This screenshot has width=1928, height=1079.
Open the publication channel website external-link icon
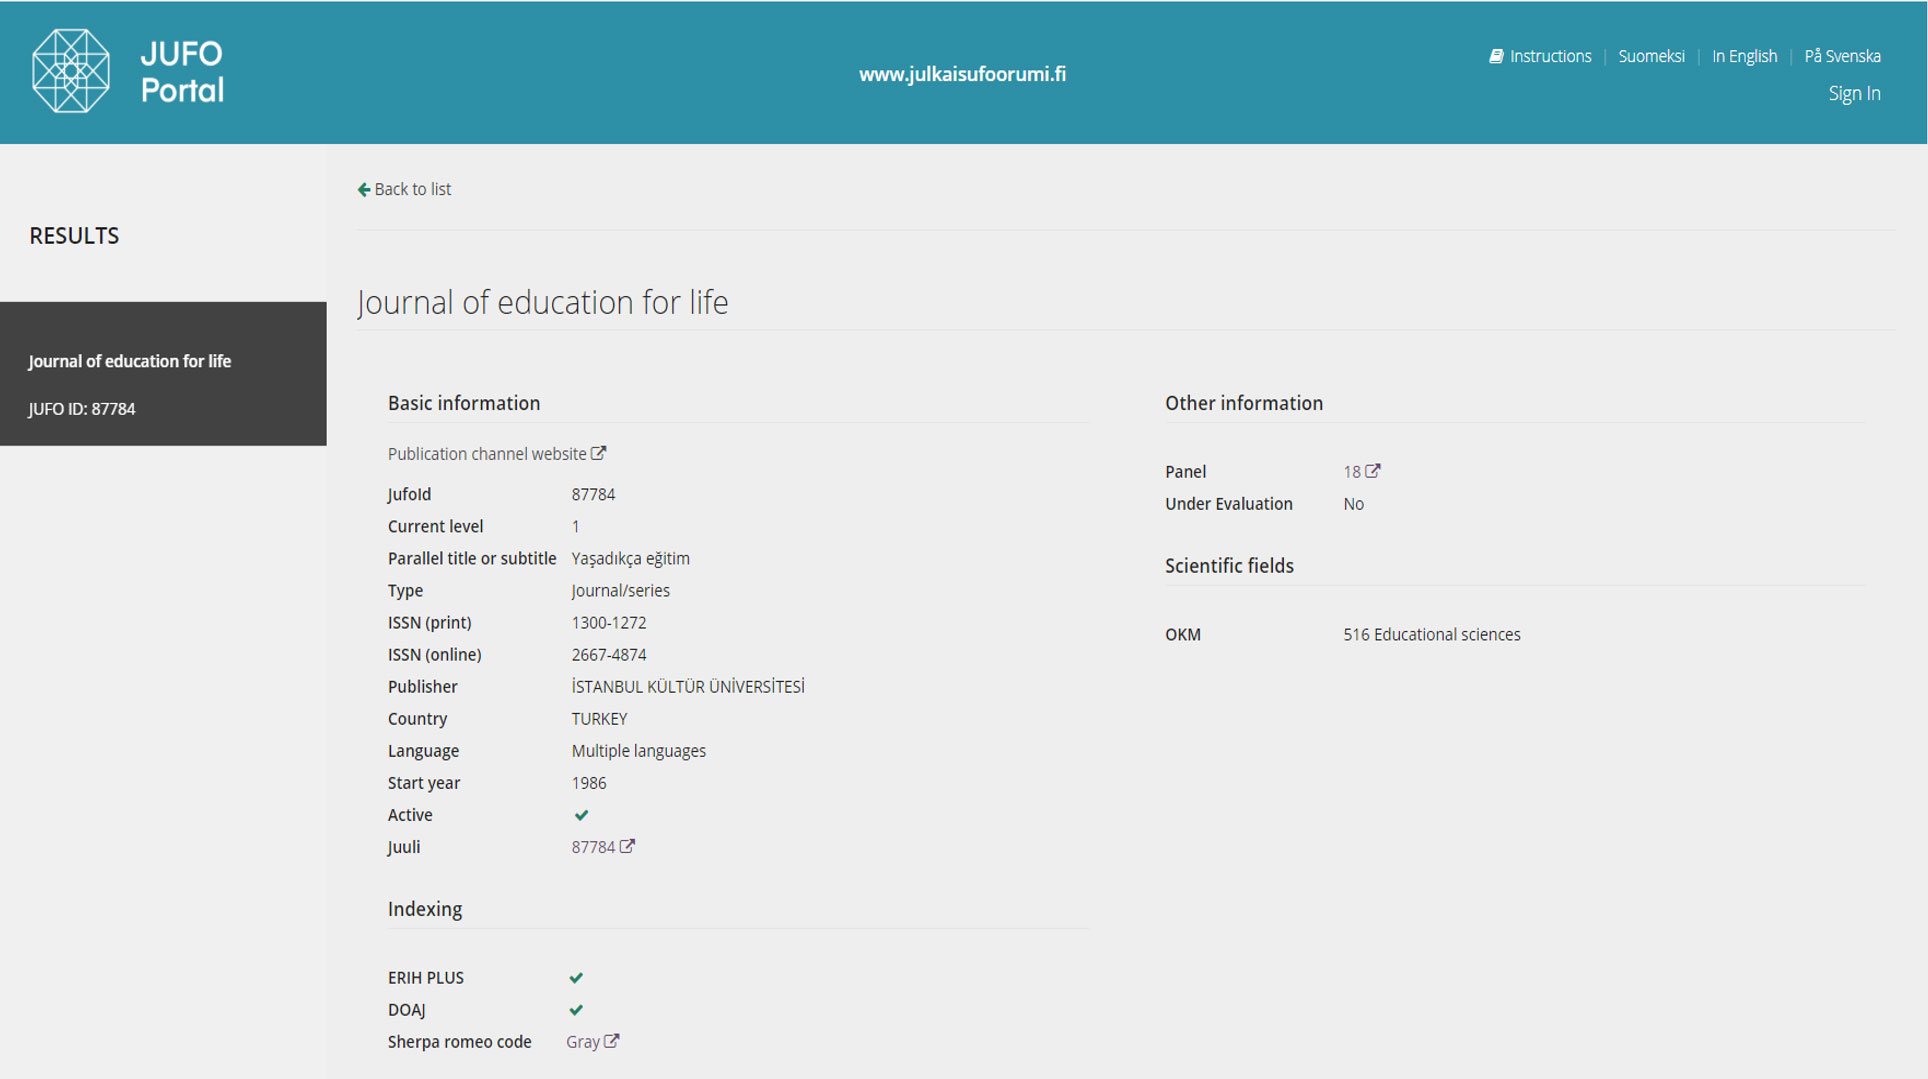point(599,453)
